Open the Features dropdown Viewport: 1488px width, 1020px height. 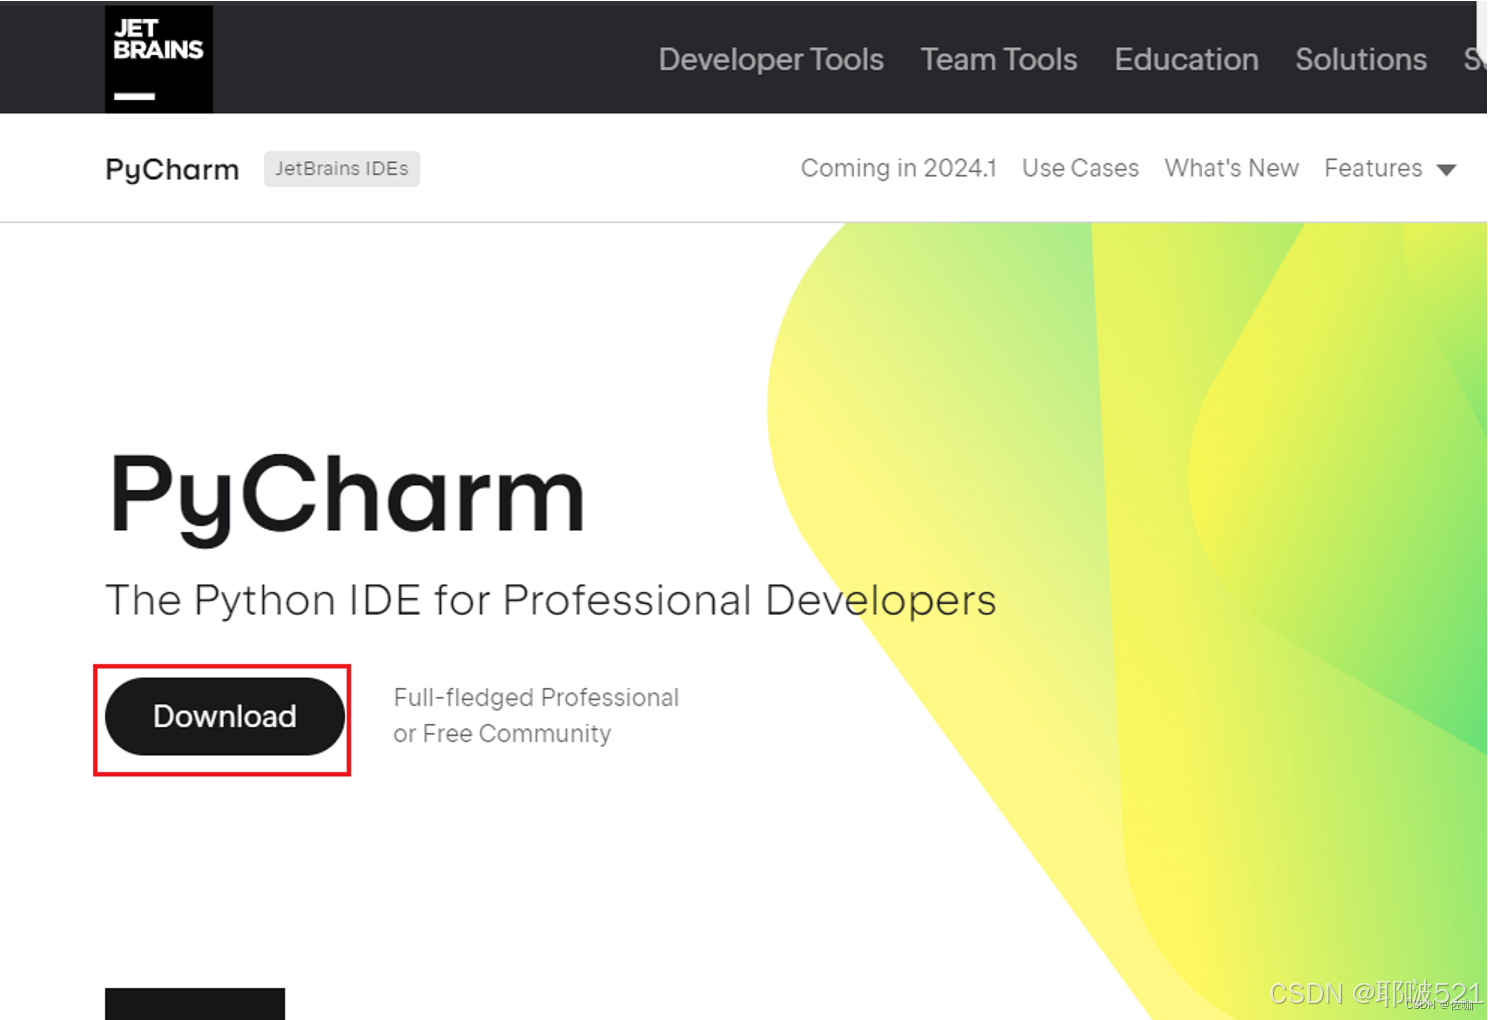[x=1372, y=168]
